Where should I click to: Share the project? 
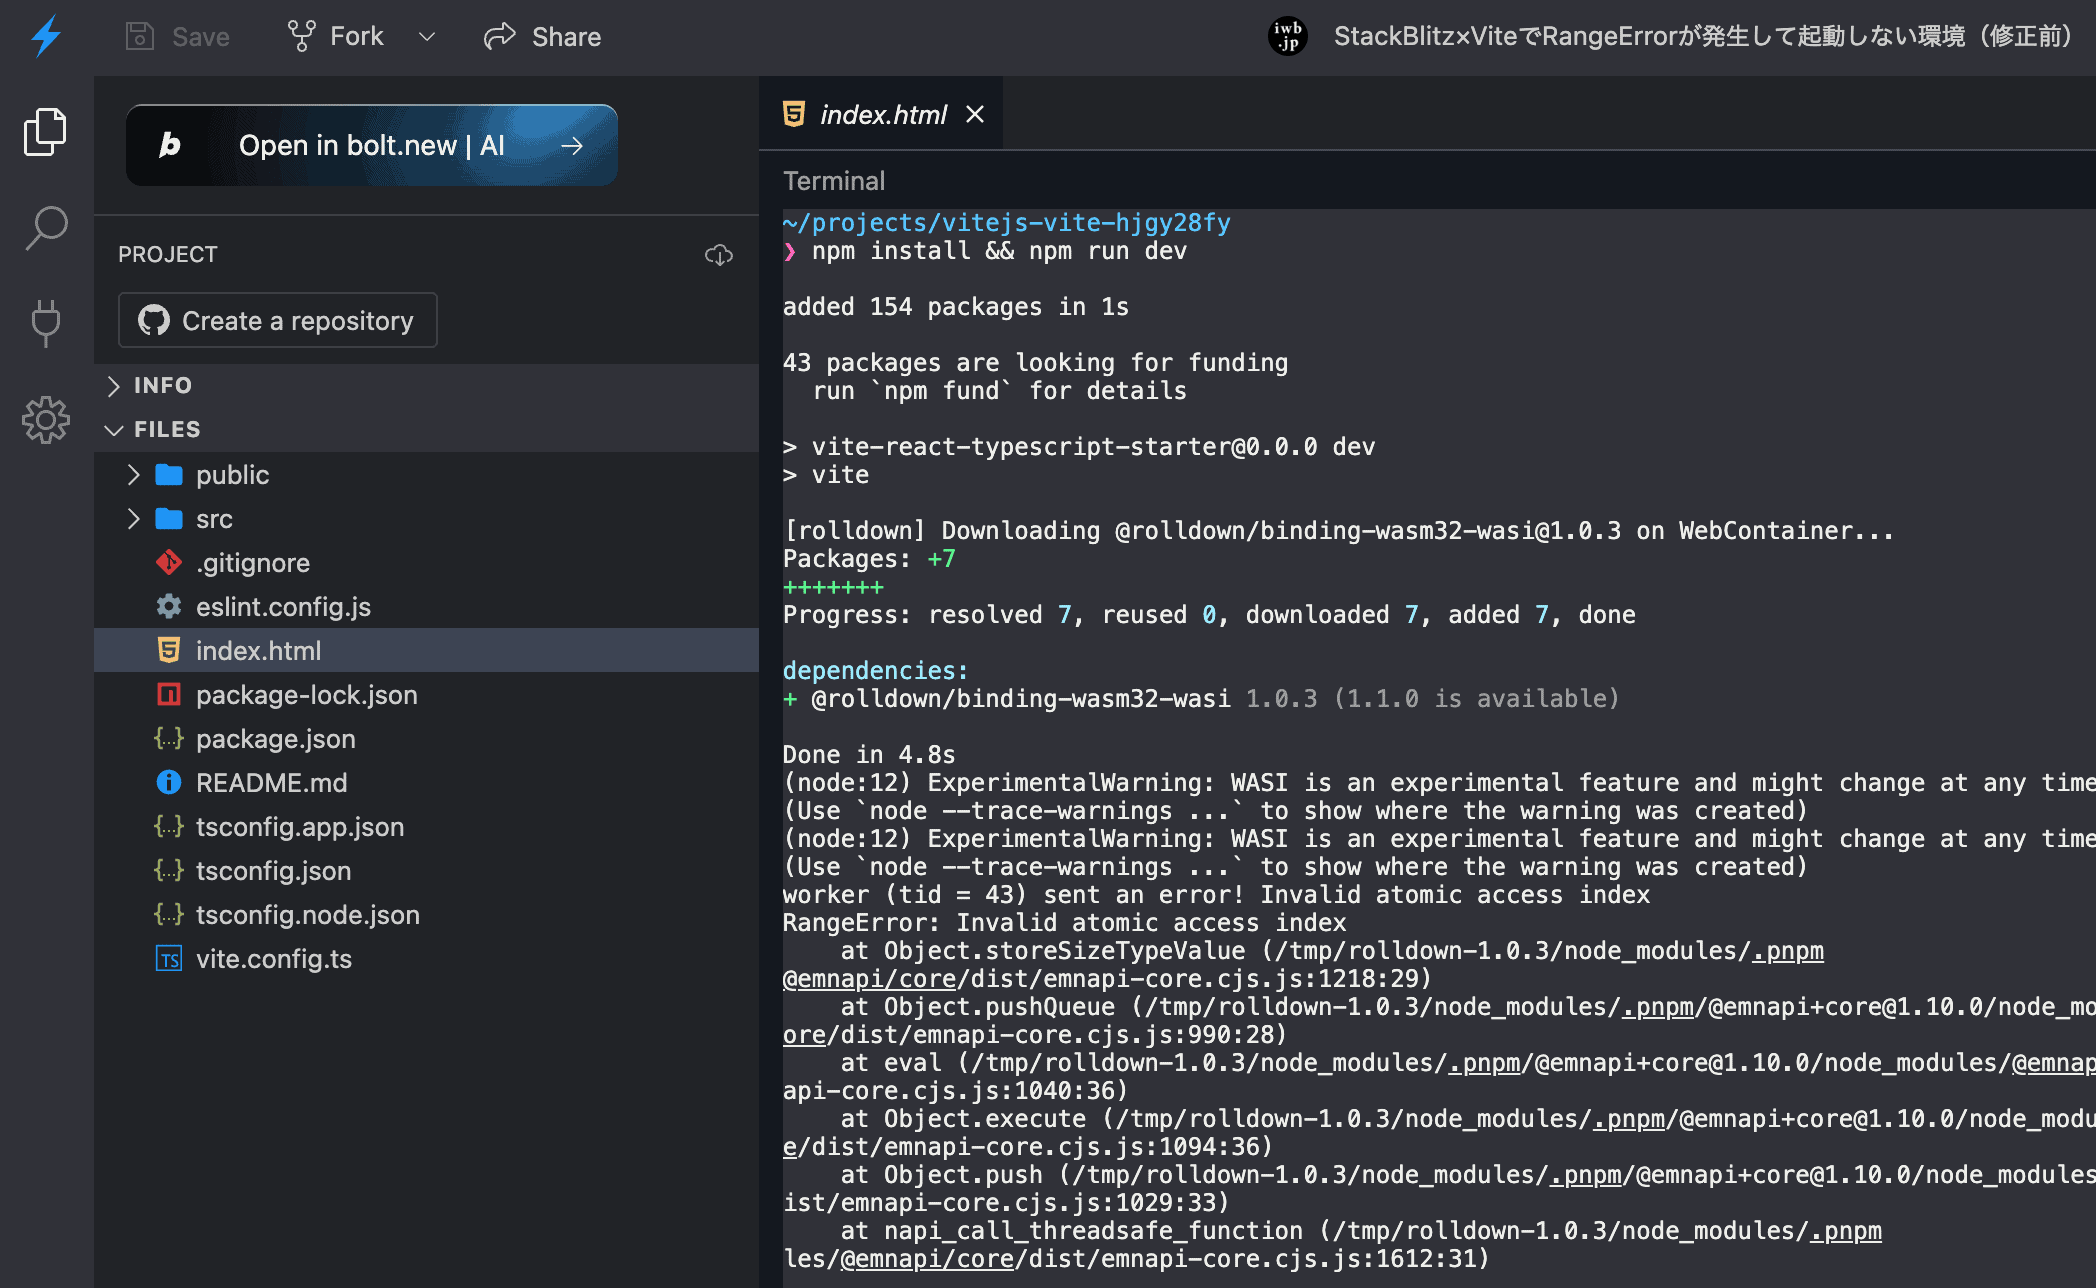pyautogui.click(x=543, y=37)
